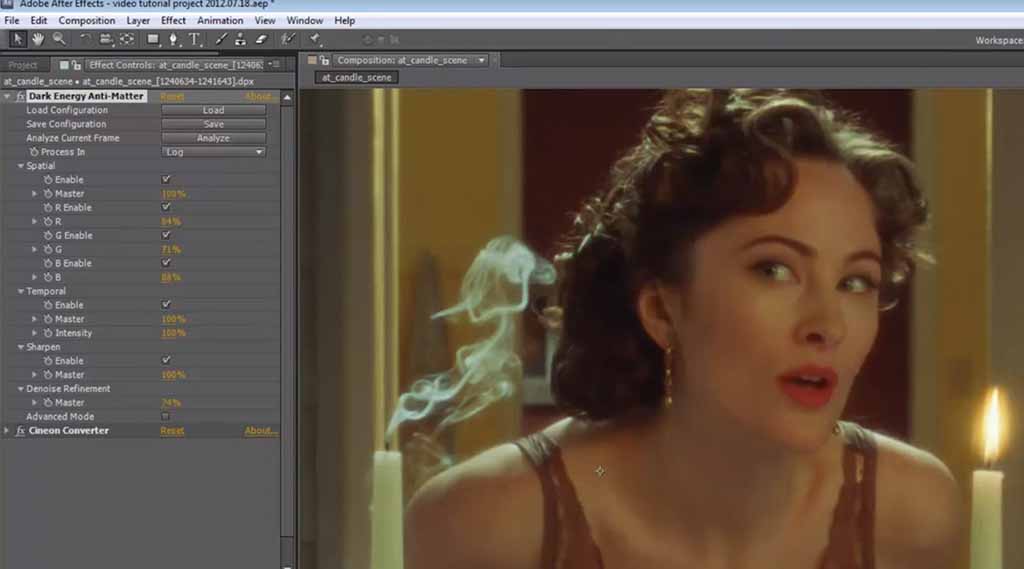Select the Selection arrow tool
Image resolution: width=1024 pixels, height=569 pixels.
[17, 39]
